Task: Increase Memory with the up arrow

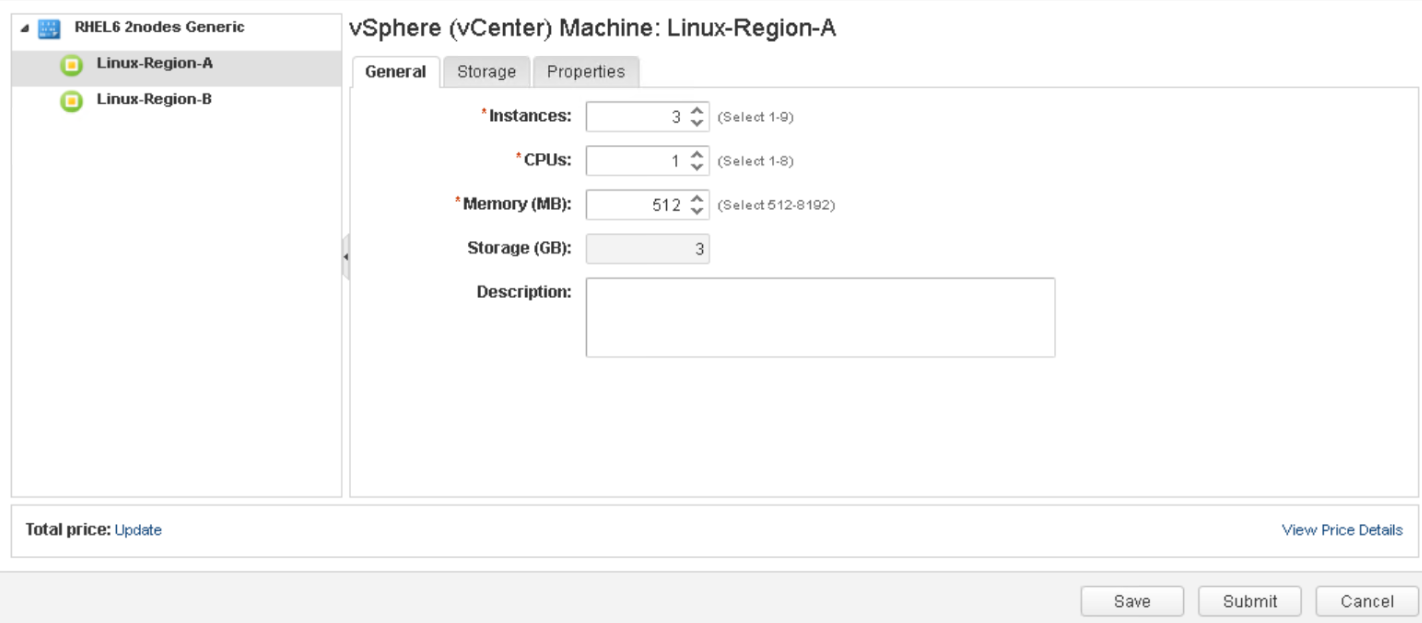Action: 698,198
